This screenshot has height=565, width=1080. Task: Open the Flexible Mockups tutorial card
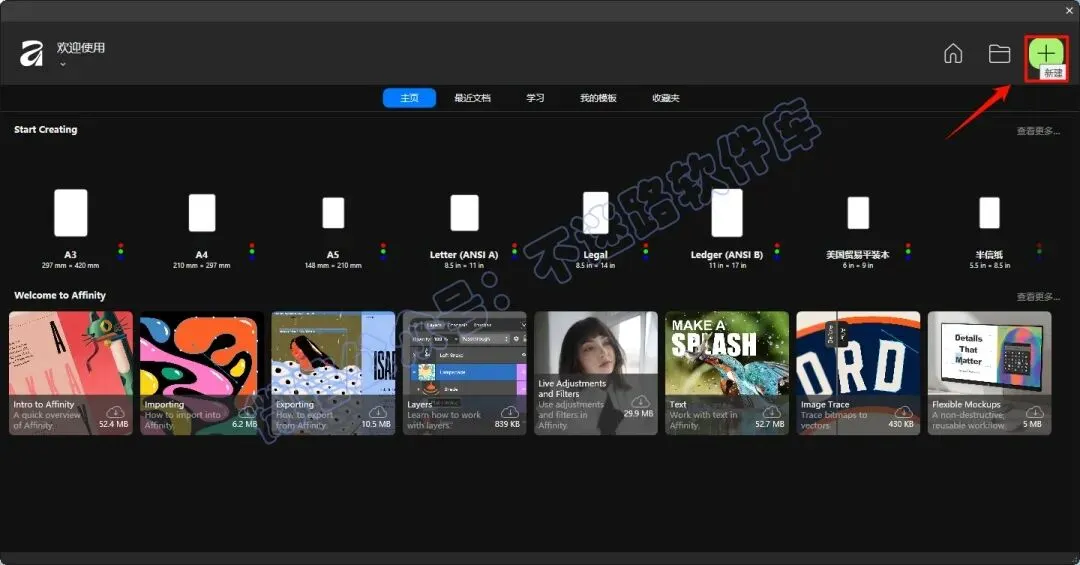pyautogui.click(x=989, y=373)
